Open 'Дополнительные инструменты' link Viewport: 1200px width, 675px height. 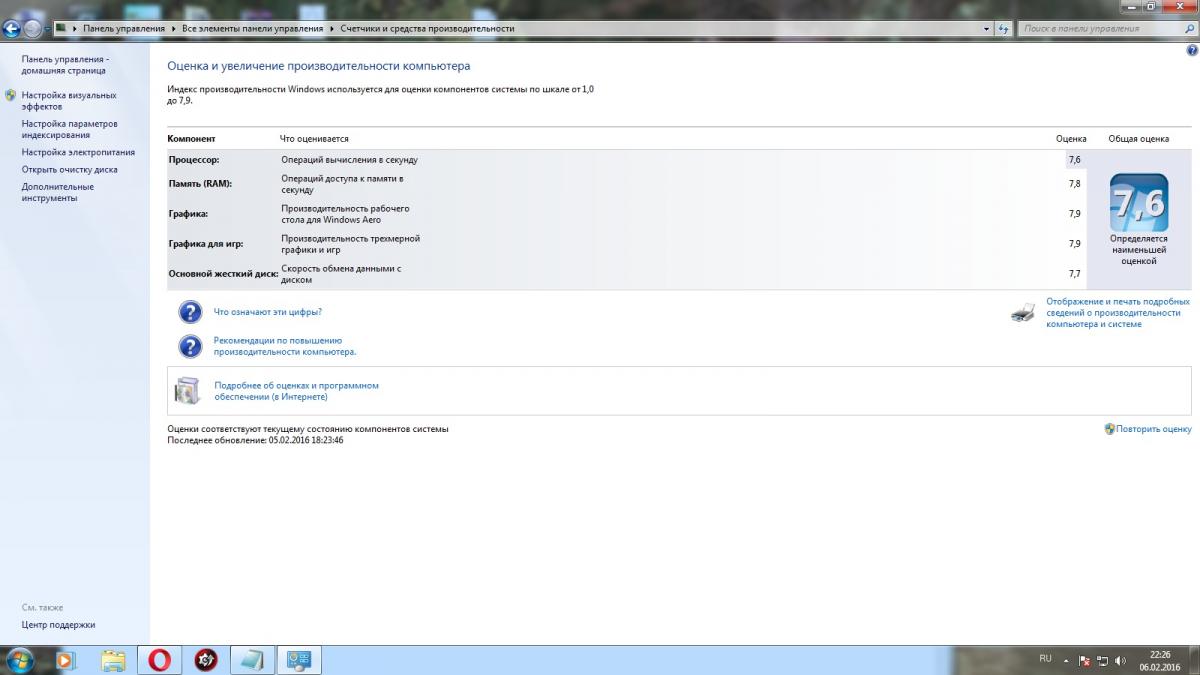click(58, 192)
